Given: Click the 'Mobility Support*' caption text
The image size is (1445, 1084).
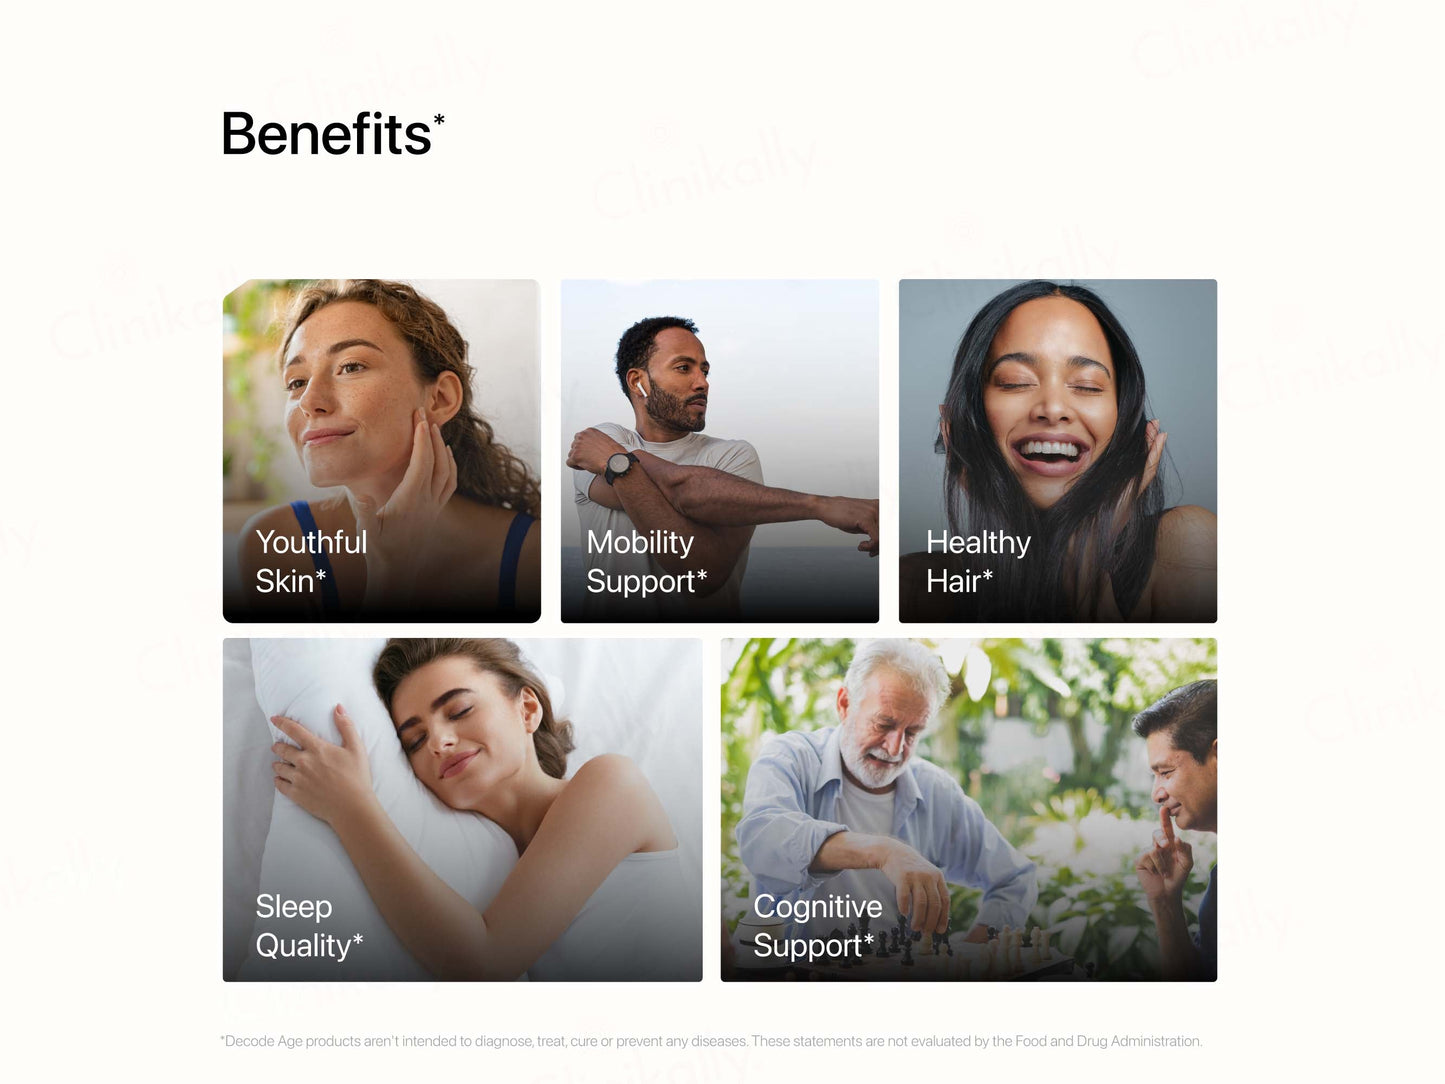Looking at the screenshot, I should coord(647,561).
